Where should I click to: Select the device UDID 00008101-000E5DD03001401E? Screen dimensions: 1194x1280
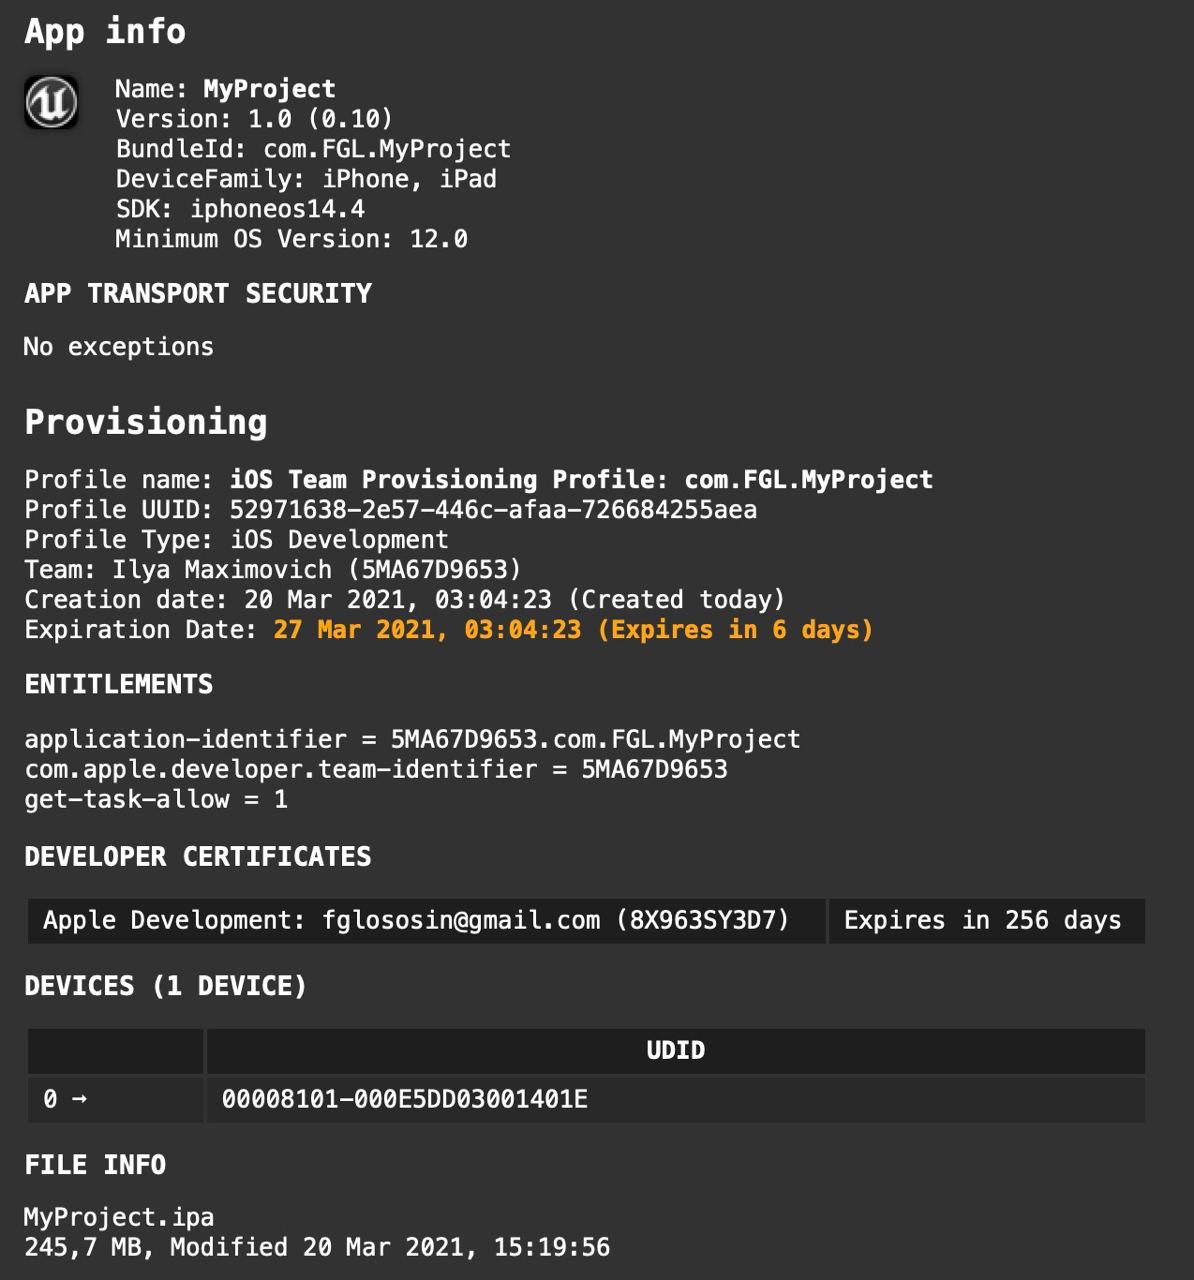pos(405,1100)
